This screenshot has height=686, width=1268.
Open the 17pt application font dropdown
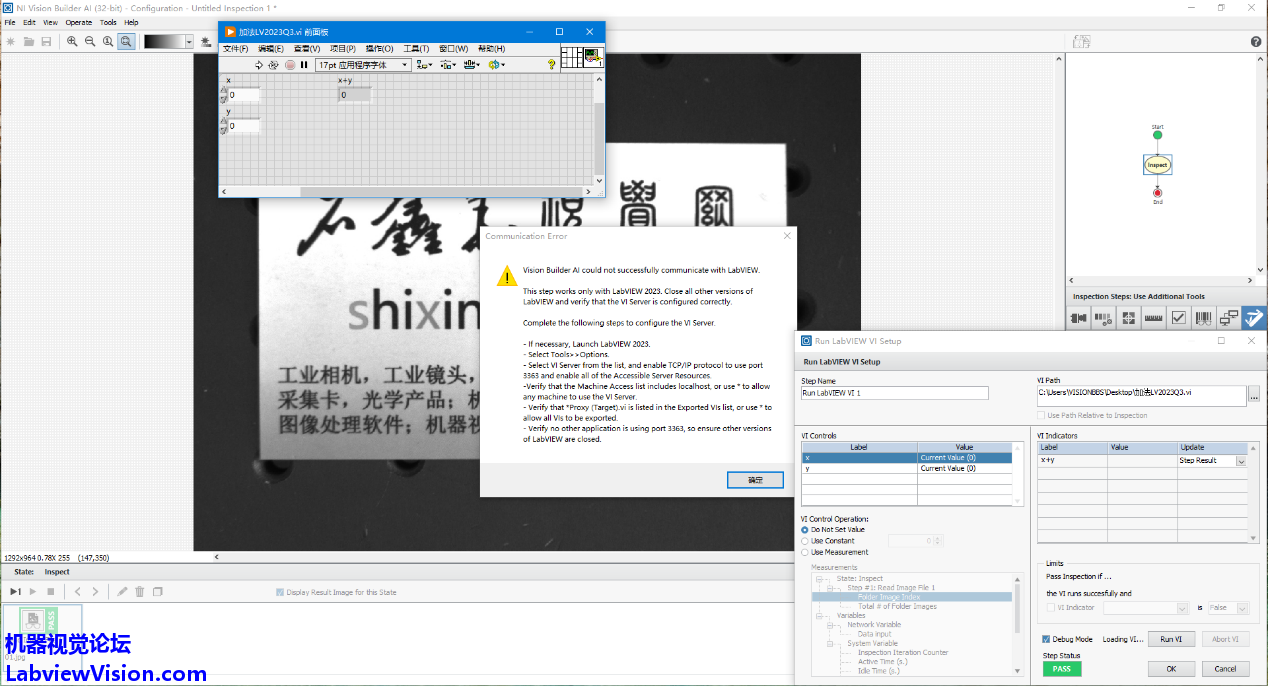(363, 65)
